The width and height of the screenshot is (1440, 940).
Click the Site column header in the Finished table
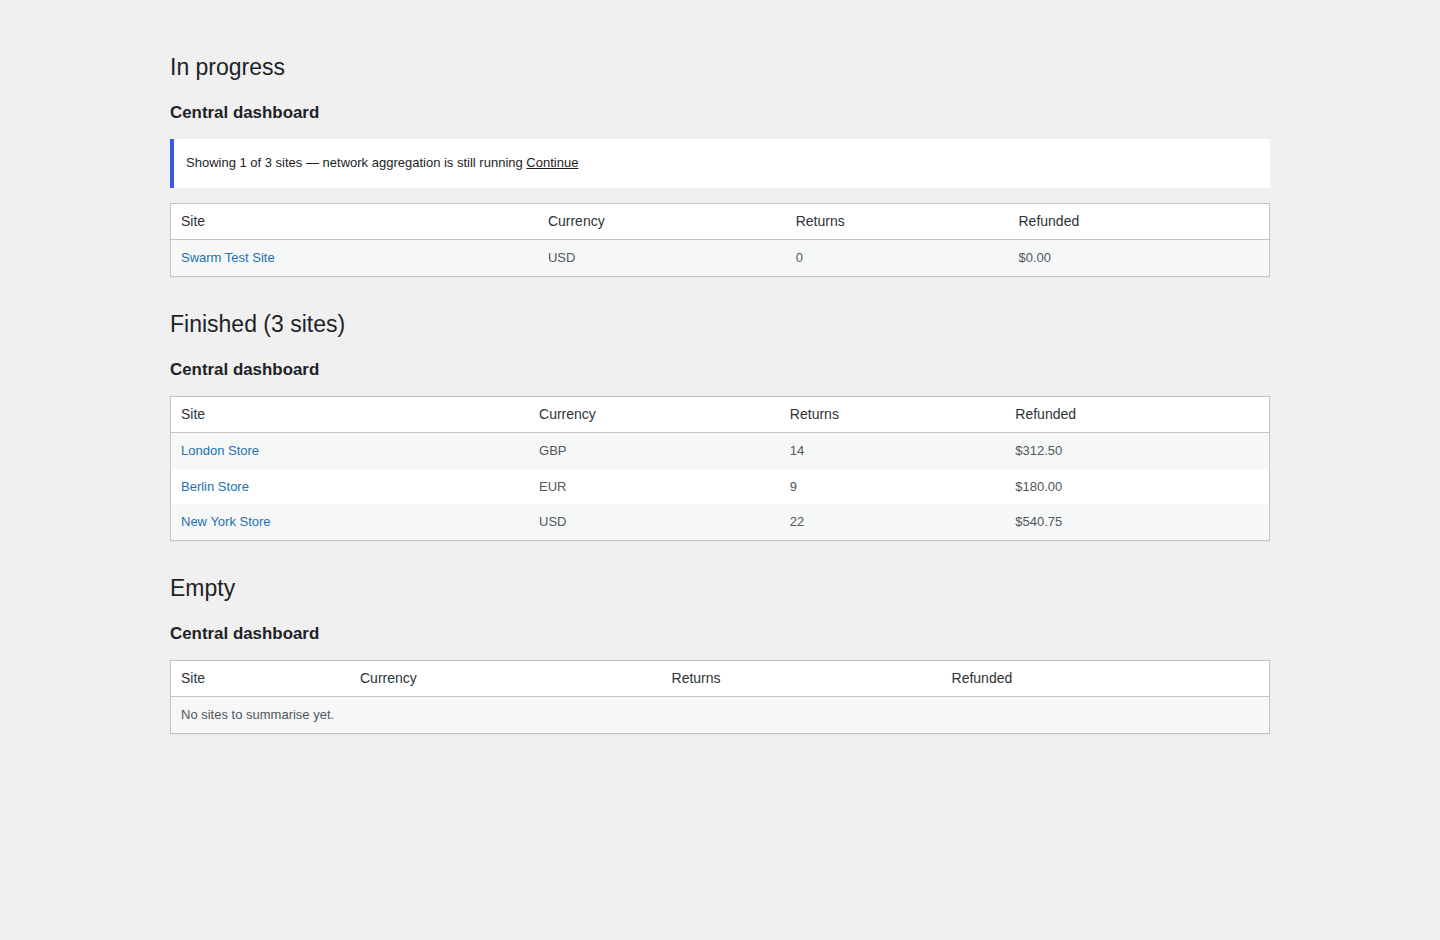[x=193, y=414]
